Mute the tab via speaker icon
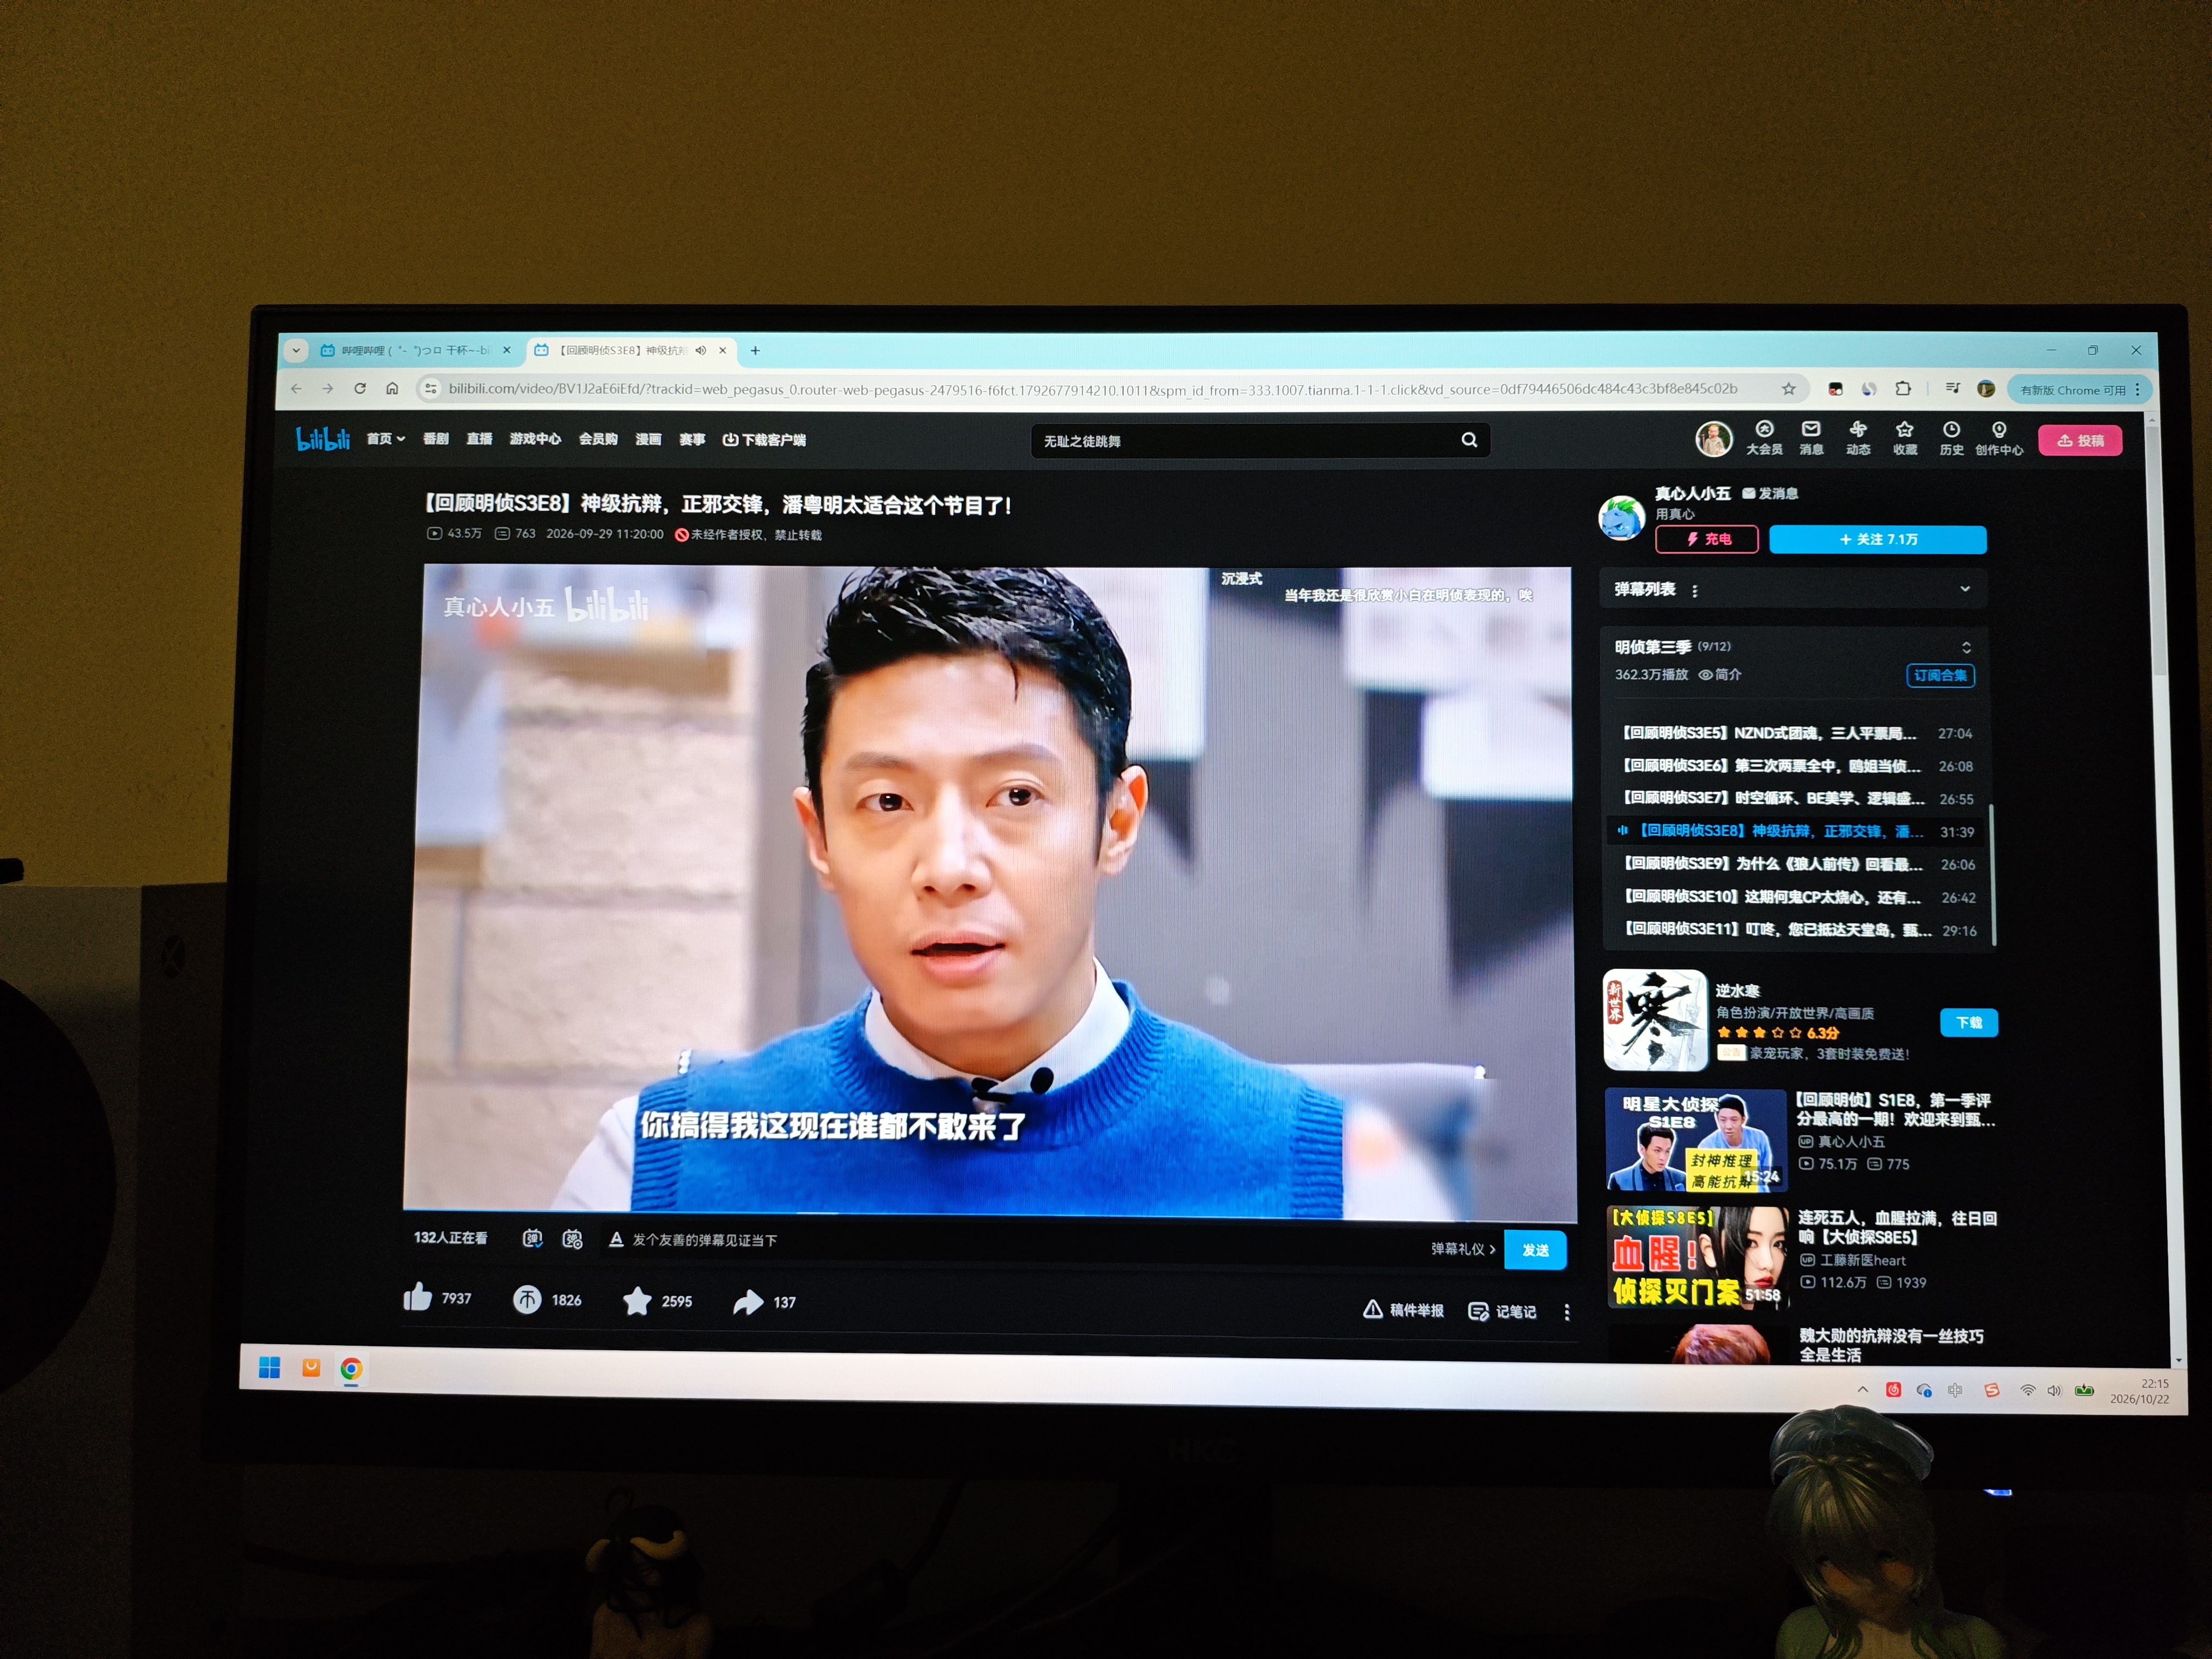Screen dimensions: 2212x1659 701,350
